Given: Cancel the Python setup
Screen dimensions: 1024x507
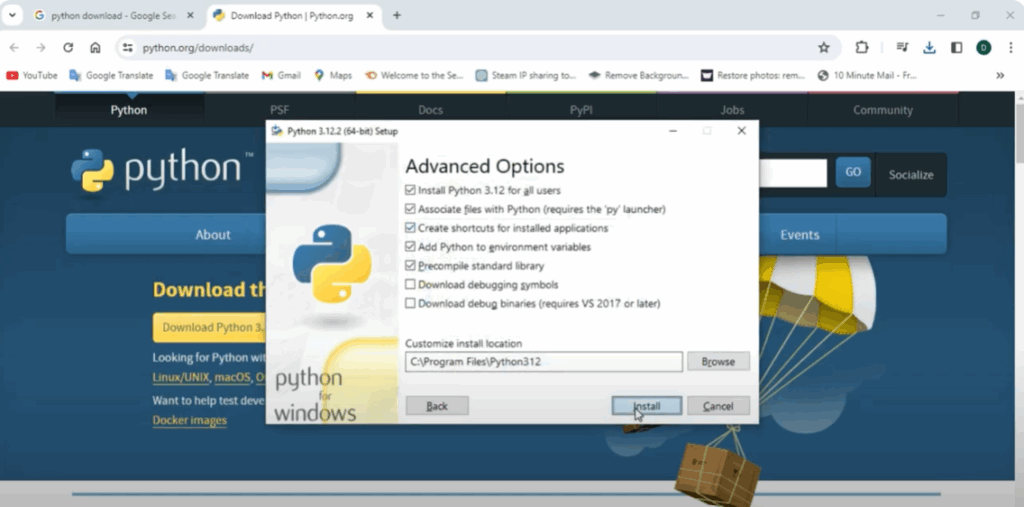Looking at the screenshot, I should tap(718, 406).
